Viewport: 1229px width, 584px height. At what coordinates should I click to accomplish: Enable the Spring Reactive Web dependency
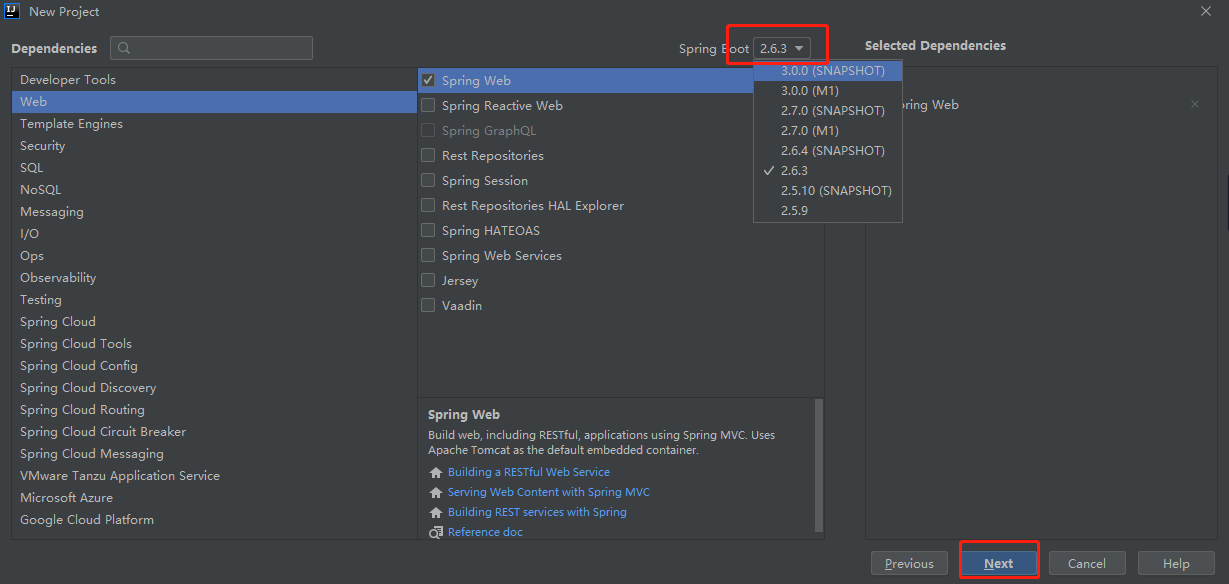tap(428, 105)
